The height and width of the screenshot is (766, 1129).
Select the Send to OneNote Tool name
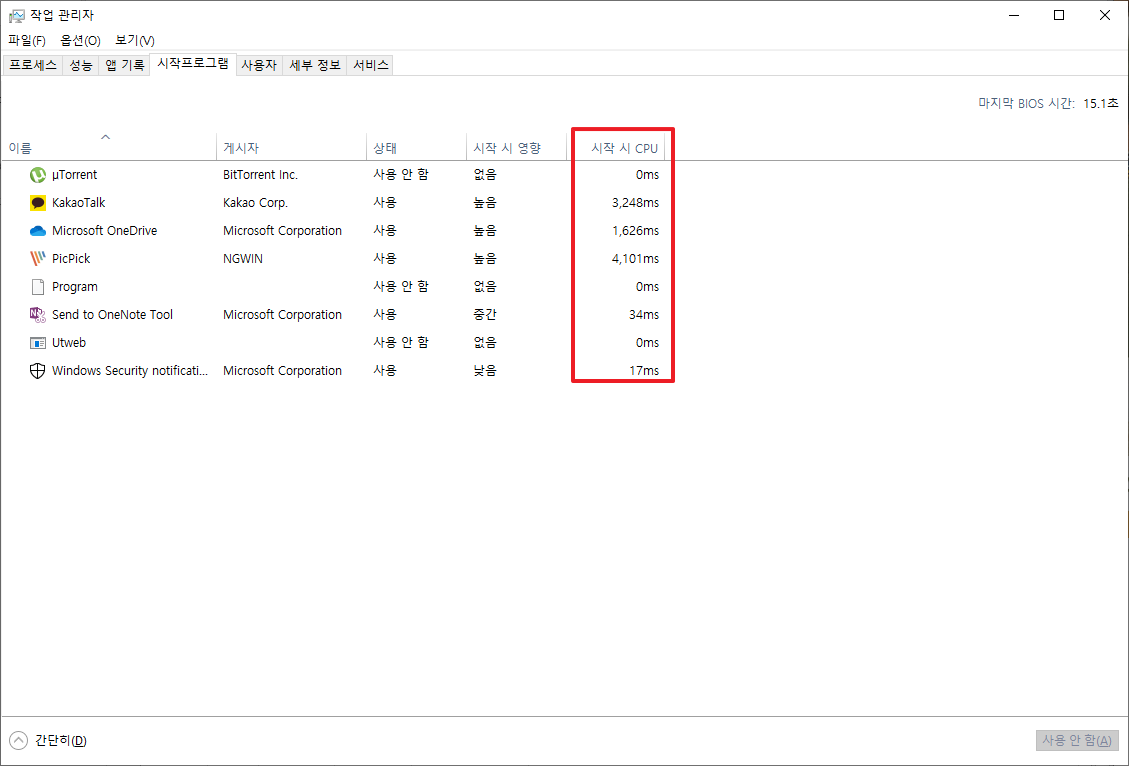(112, 315)
